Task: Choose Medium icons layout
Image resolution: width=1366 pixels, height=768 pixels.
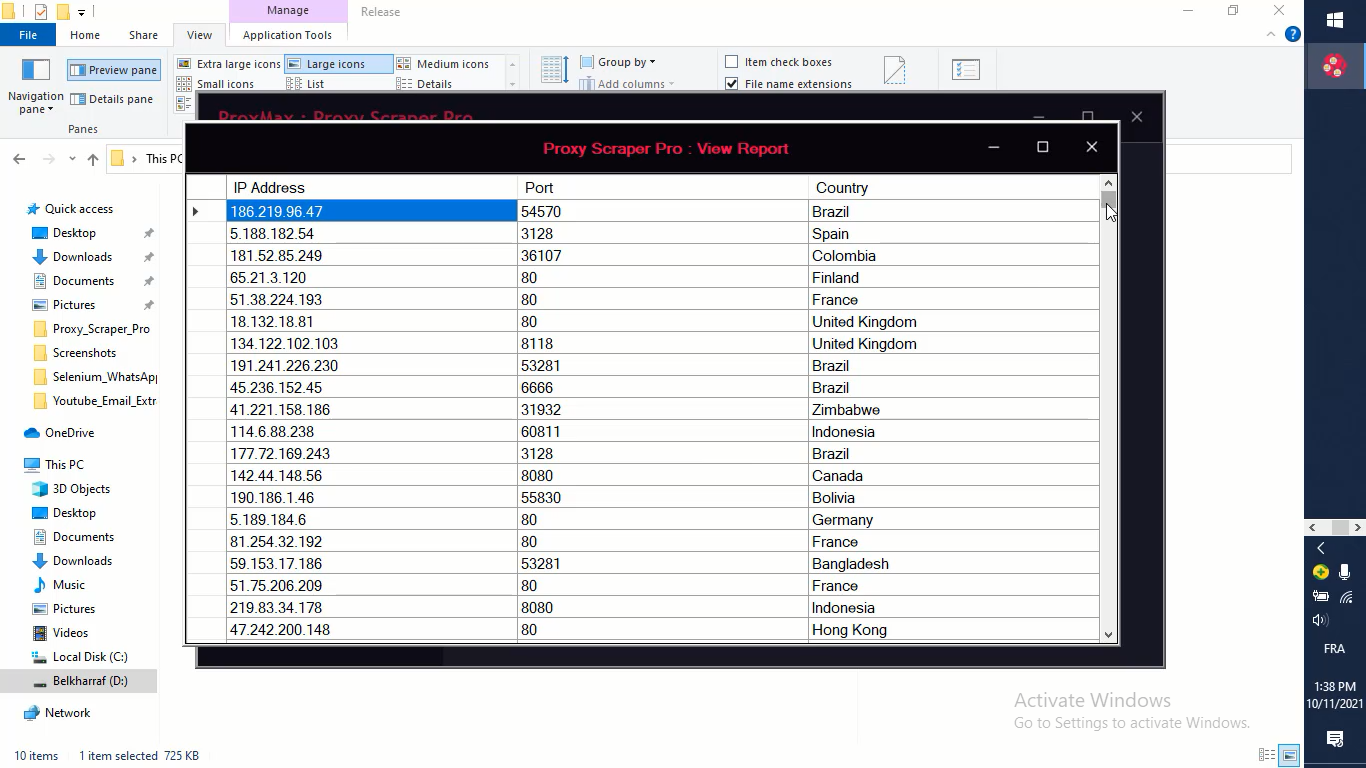Action: (443, 64)
